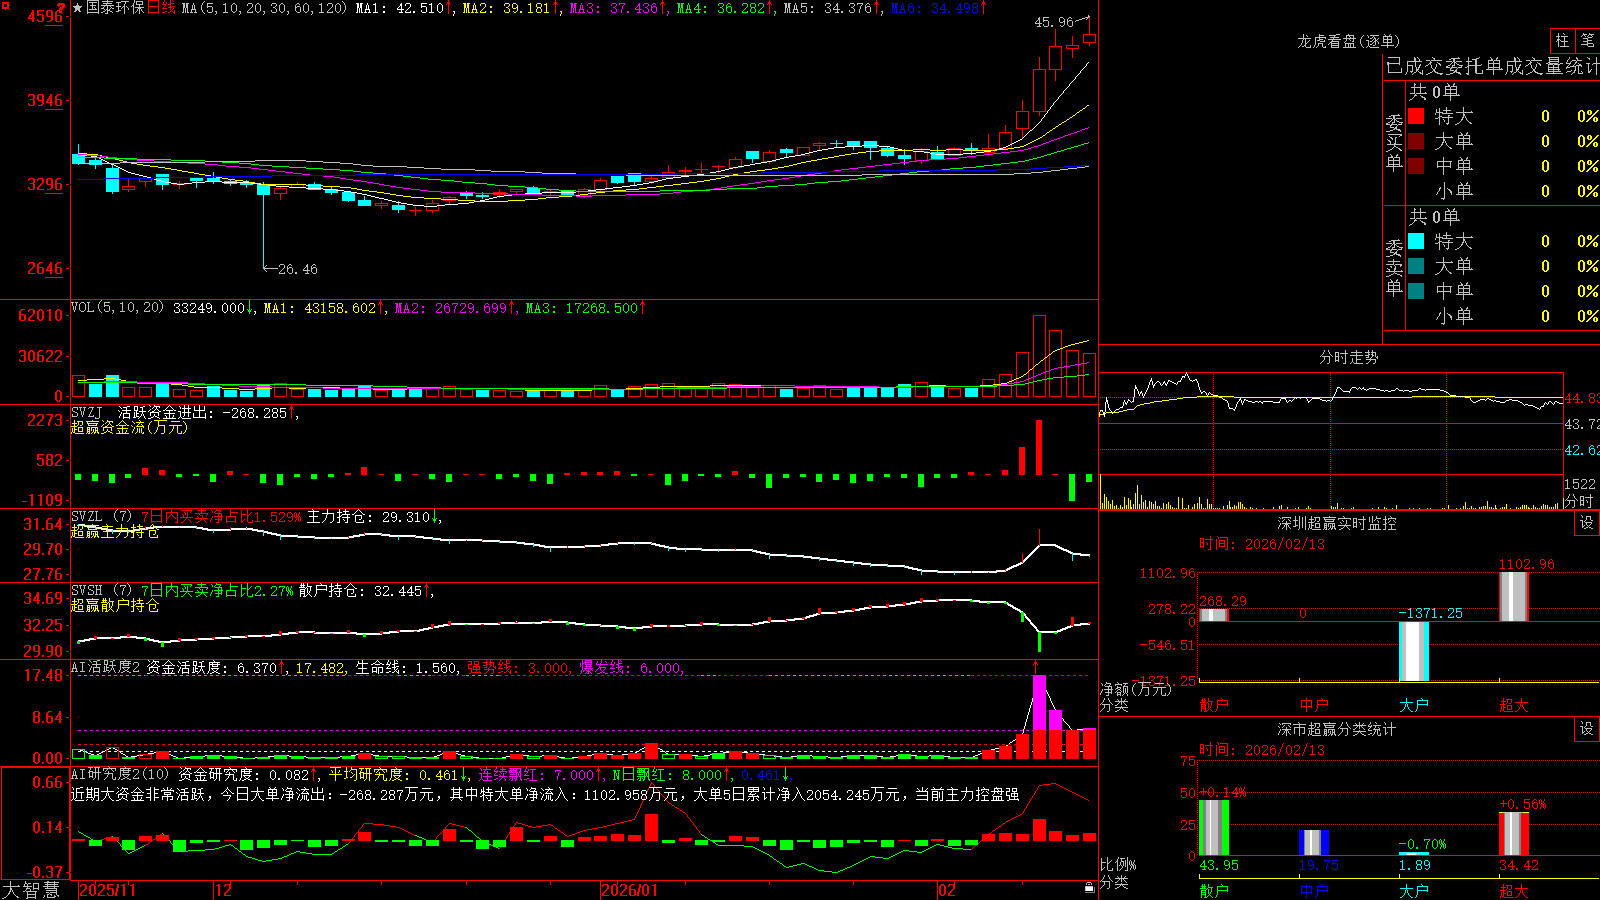Select the AI研究度2(10) indicator label
The width and height of the screenshot is (1600, 900).
(120, 774)
